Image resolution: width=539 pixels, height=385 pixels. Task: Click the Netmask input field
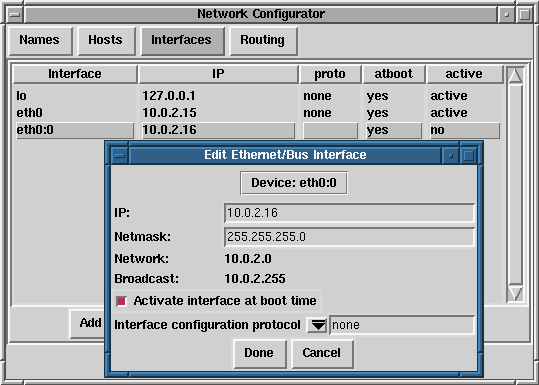(349, 237)
